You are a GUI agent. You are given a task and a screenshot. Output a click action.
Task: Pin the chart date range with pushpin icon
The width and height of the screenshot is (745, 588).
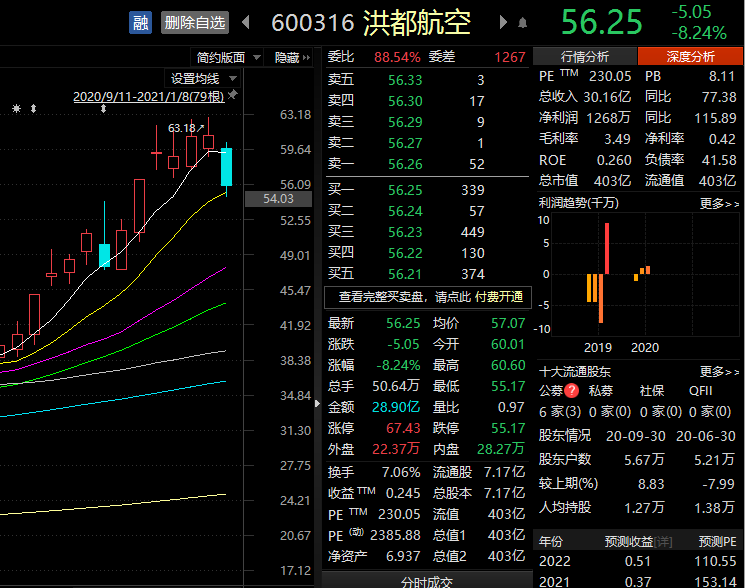point(232,94)
